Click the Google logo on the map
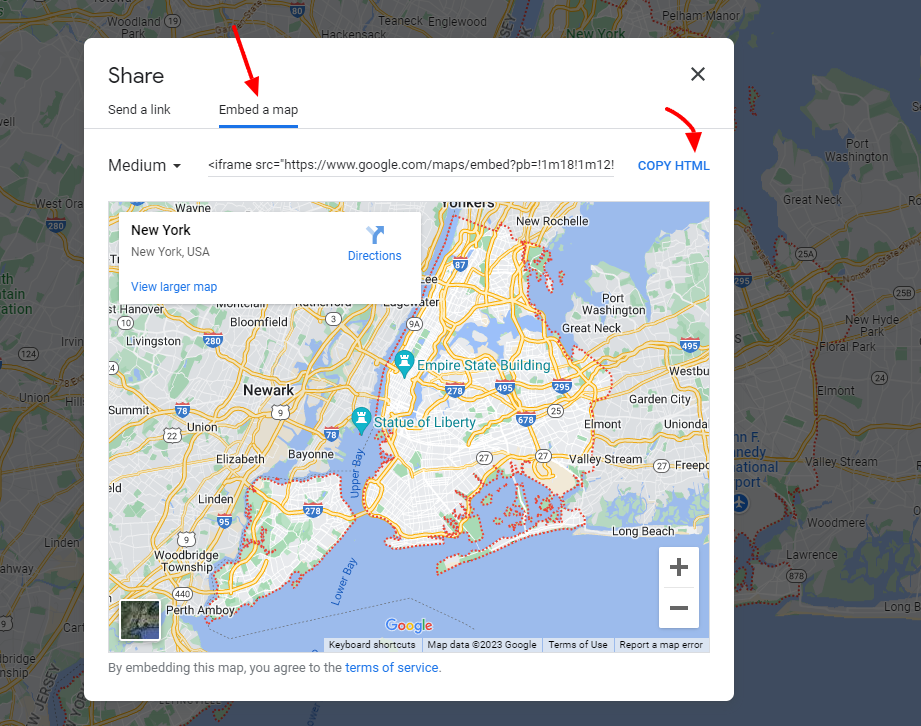This screenshot has width=921, height=726. pyautogui.click(x=409, y=627)
